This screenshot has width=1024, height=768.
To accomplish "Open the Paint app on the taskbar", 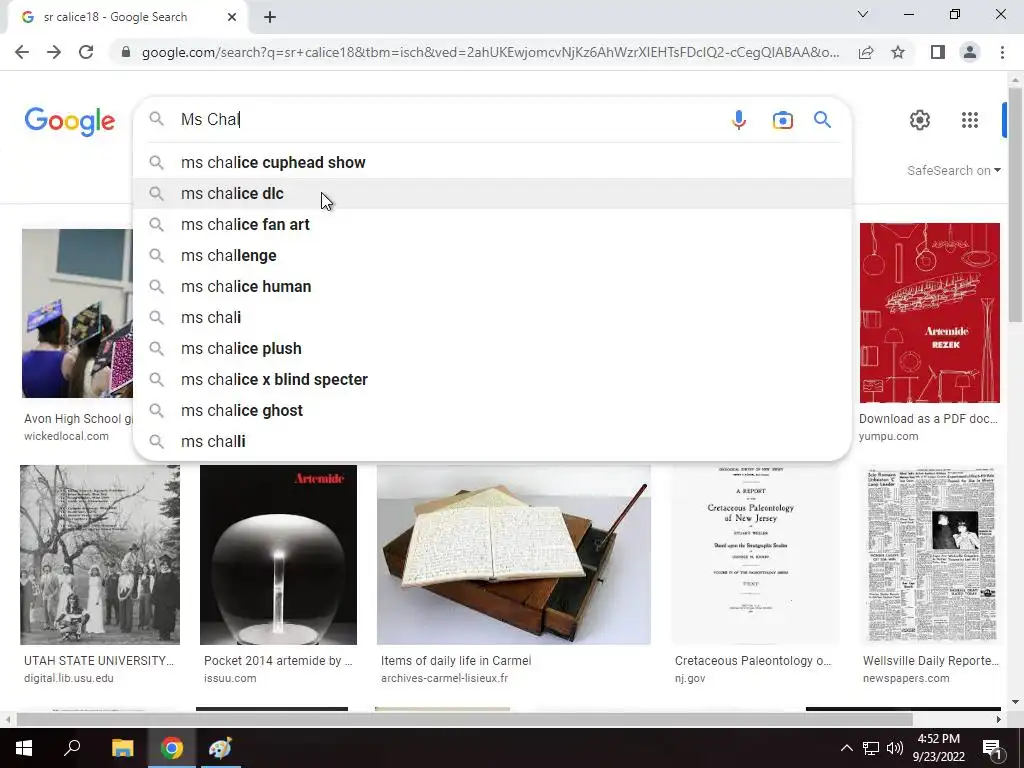I will tap(220, 748).
